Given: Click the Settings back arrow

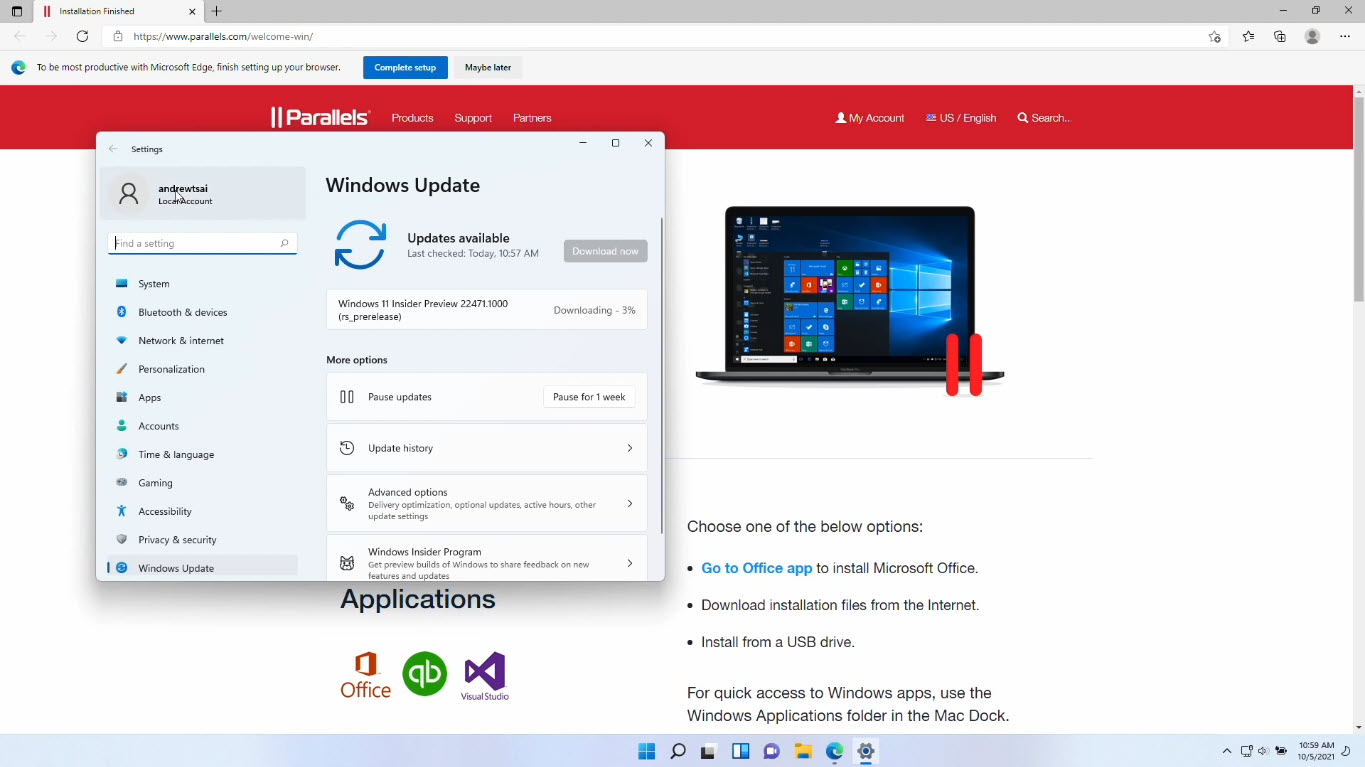Looking at the screenshot, I should click(113, 149).
